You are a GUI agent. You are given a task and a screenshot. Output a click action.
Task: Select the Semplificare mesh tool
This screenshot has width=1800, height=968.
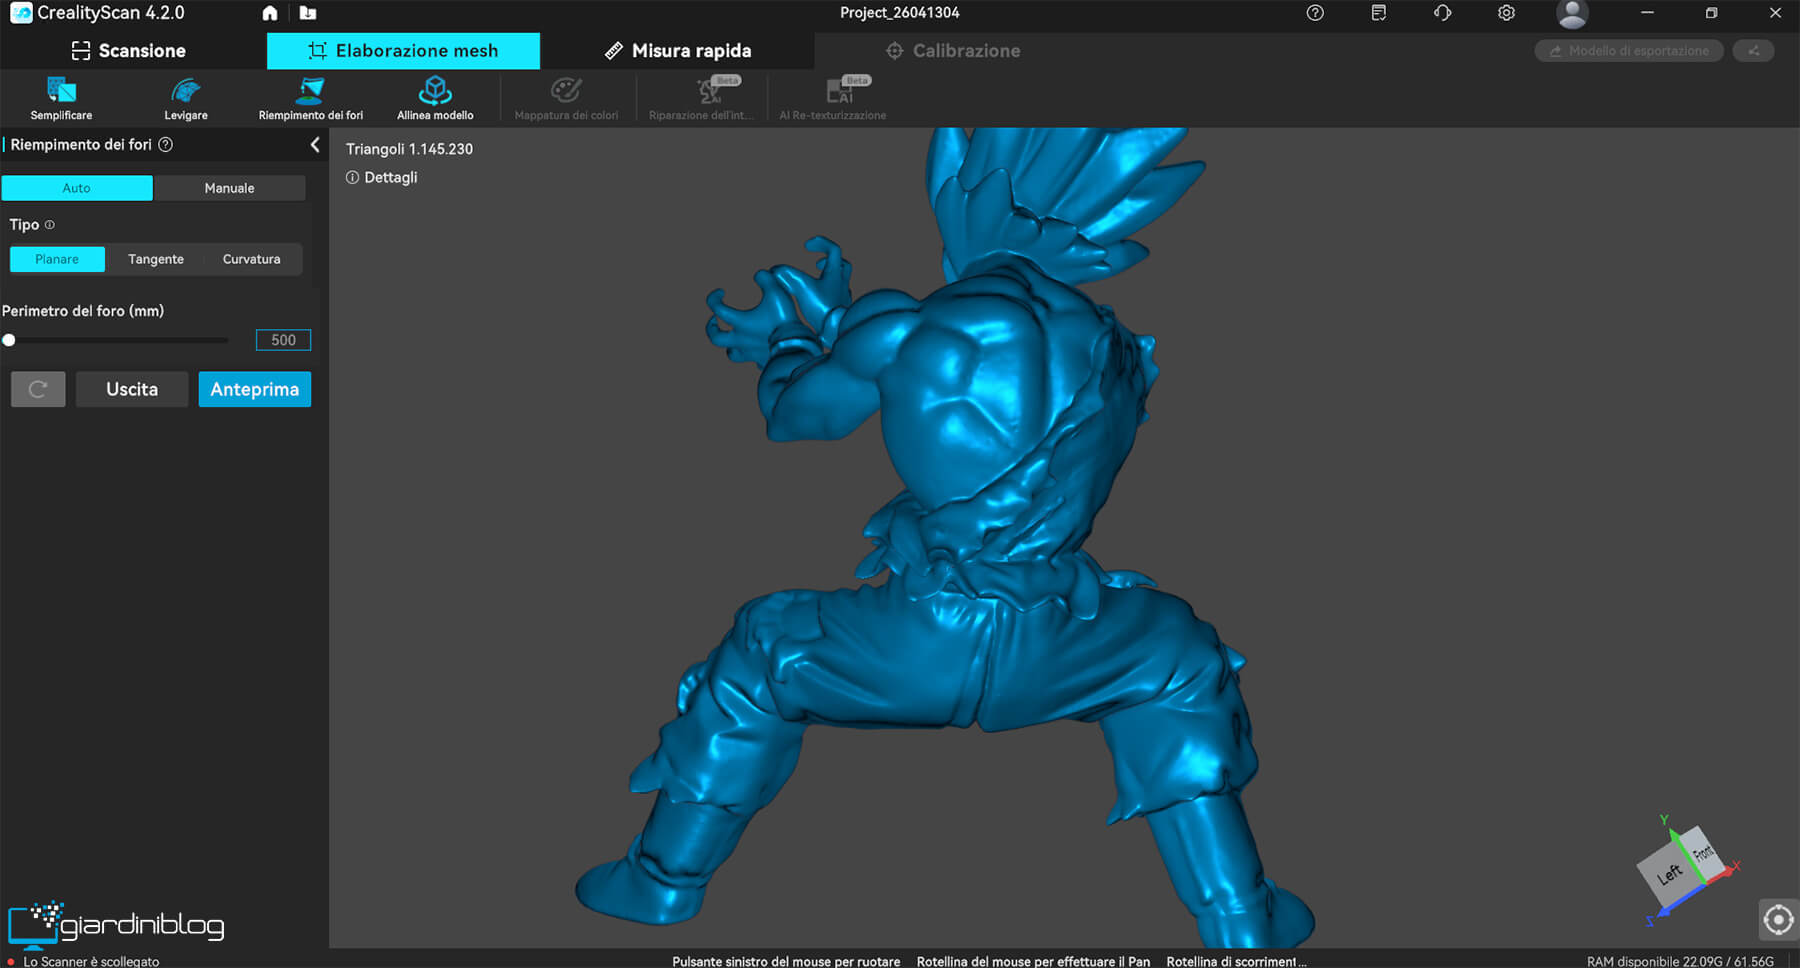pyautogui.click(x=61, y=98)
